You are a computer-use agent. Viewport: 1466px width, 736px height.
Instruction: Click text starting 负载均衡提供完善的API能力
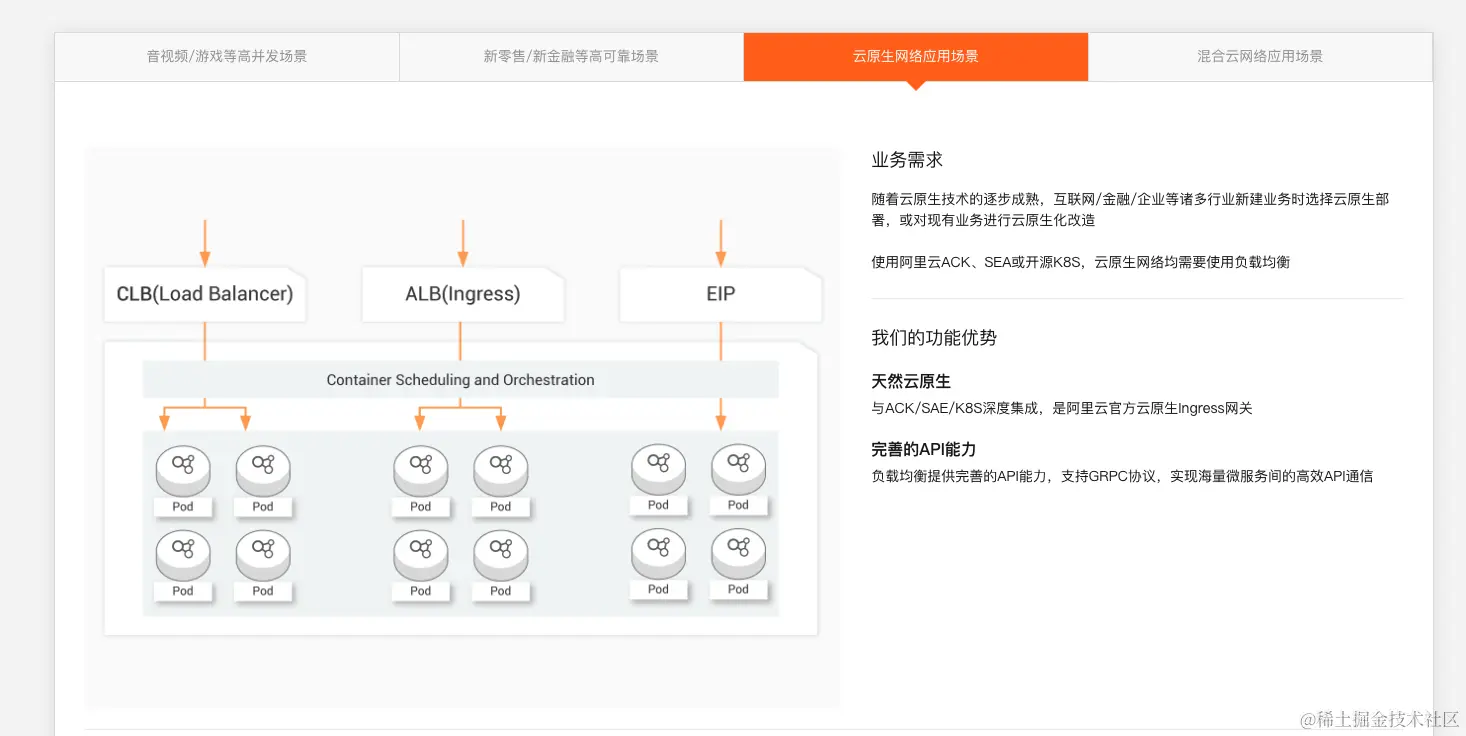click(x=1122, y=476)
